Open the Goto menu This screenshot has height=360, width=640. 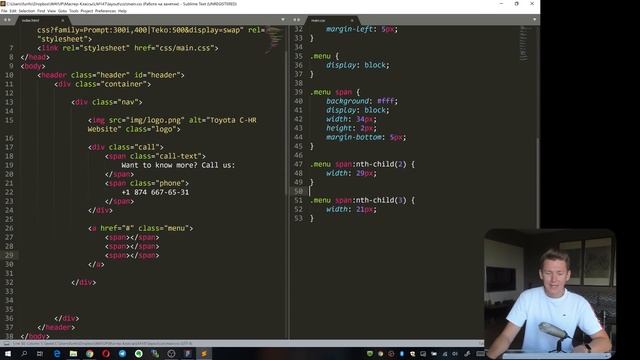pos(62,11)
